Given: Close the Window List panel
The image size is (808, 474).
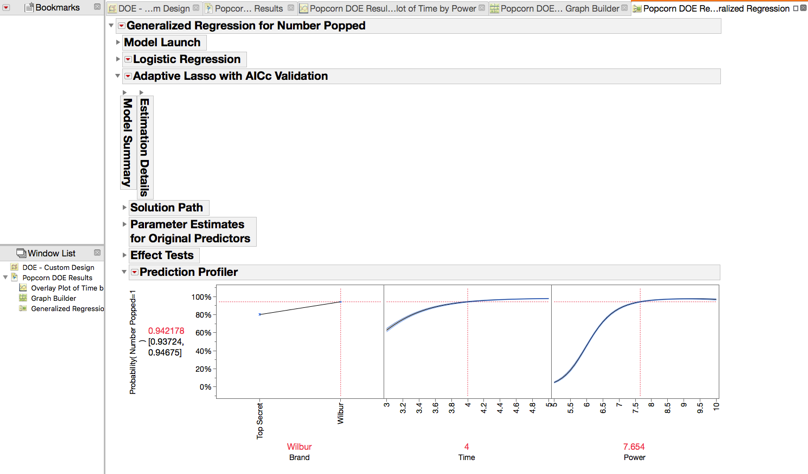Looking at the screenshot, I should 97,252.
